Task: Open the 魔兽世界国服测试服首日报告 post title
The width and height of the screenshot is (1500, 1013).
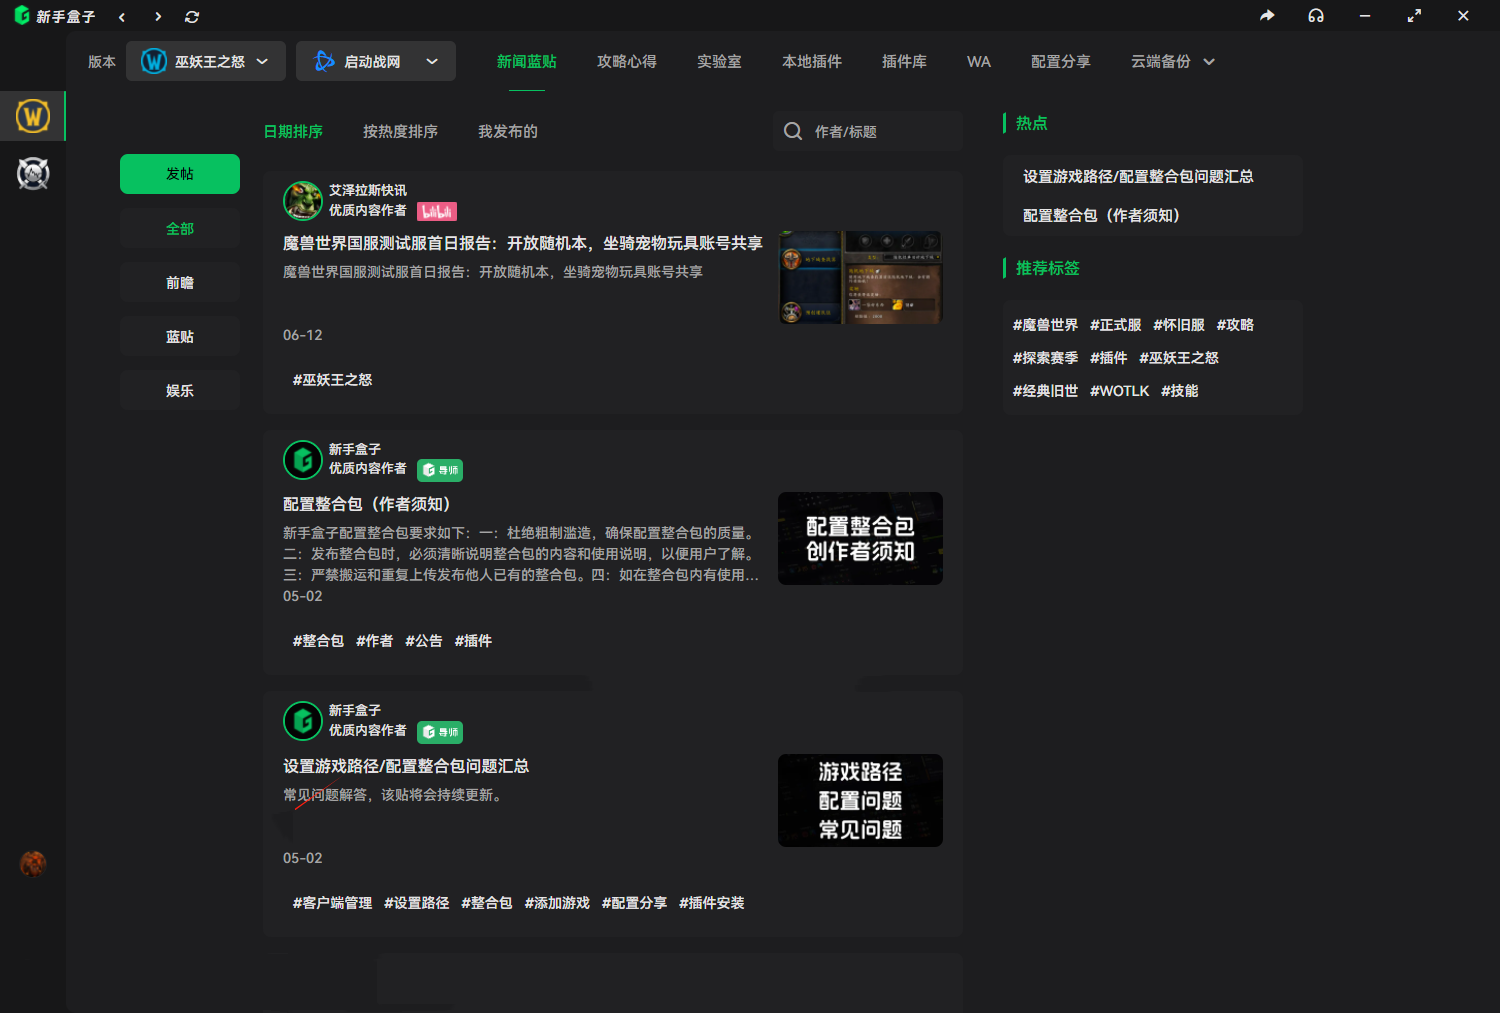Action: pyautogui.click(x=523, y=243)
